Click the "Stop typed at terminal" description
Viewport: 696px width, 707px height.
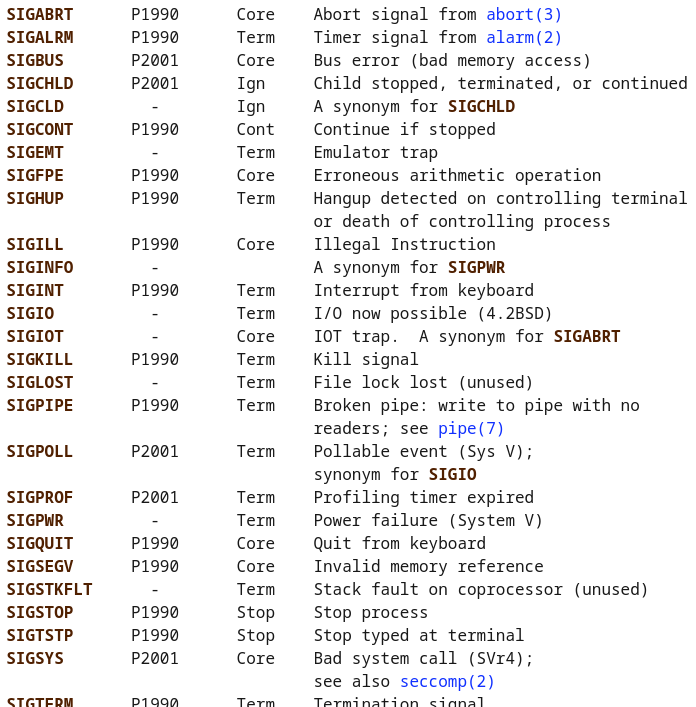click(418, 635)
